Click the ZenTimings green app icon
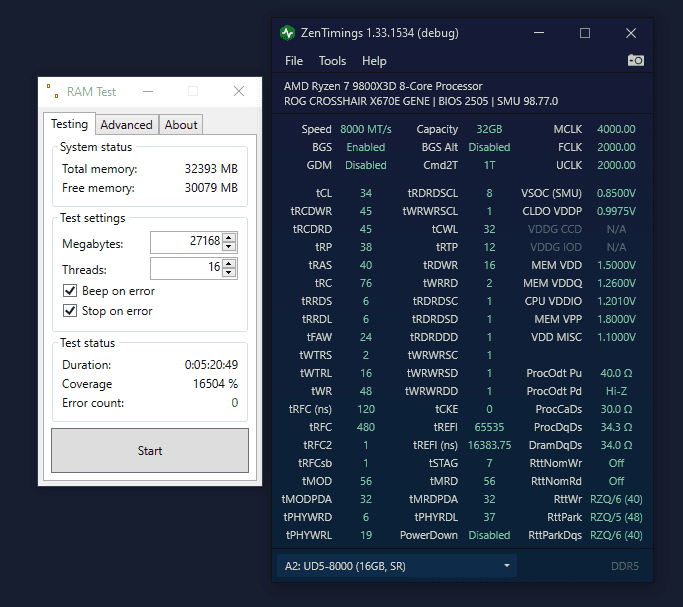The height and width of the screenshot is (607, 683). pyautogui.click(x=287, y=33)
